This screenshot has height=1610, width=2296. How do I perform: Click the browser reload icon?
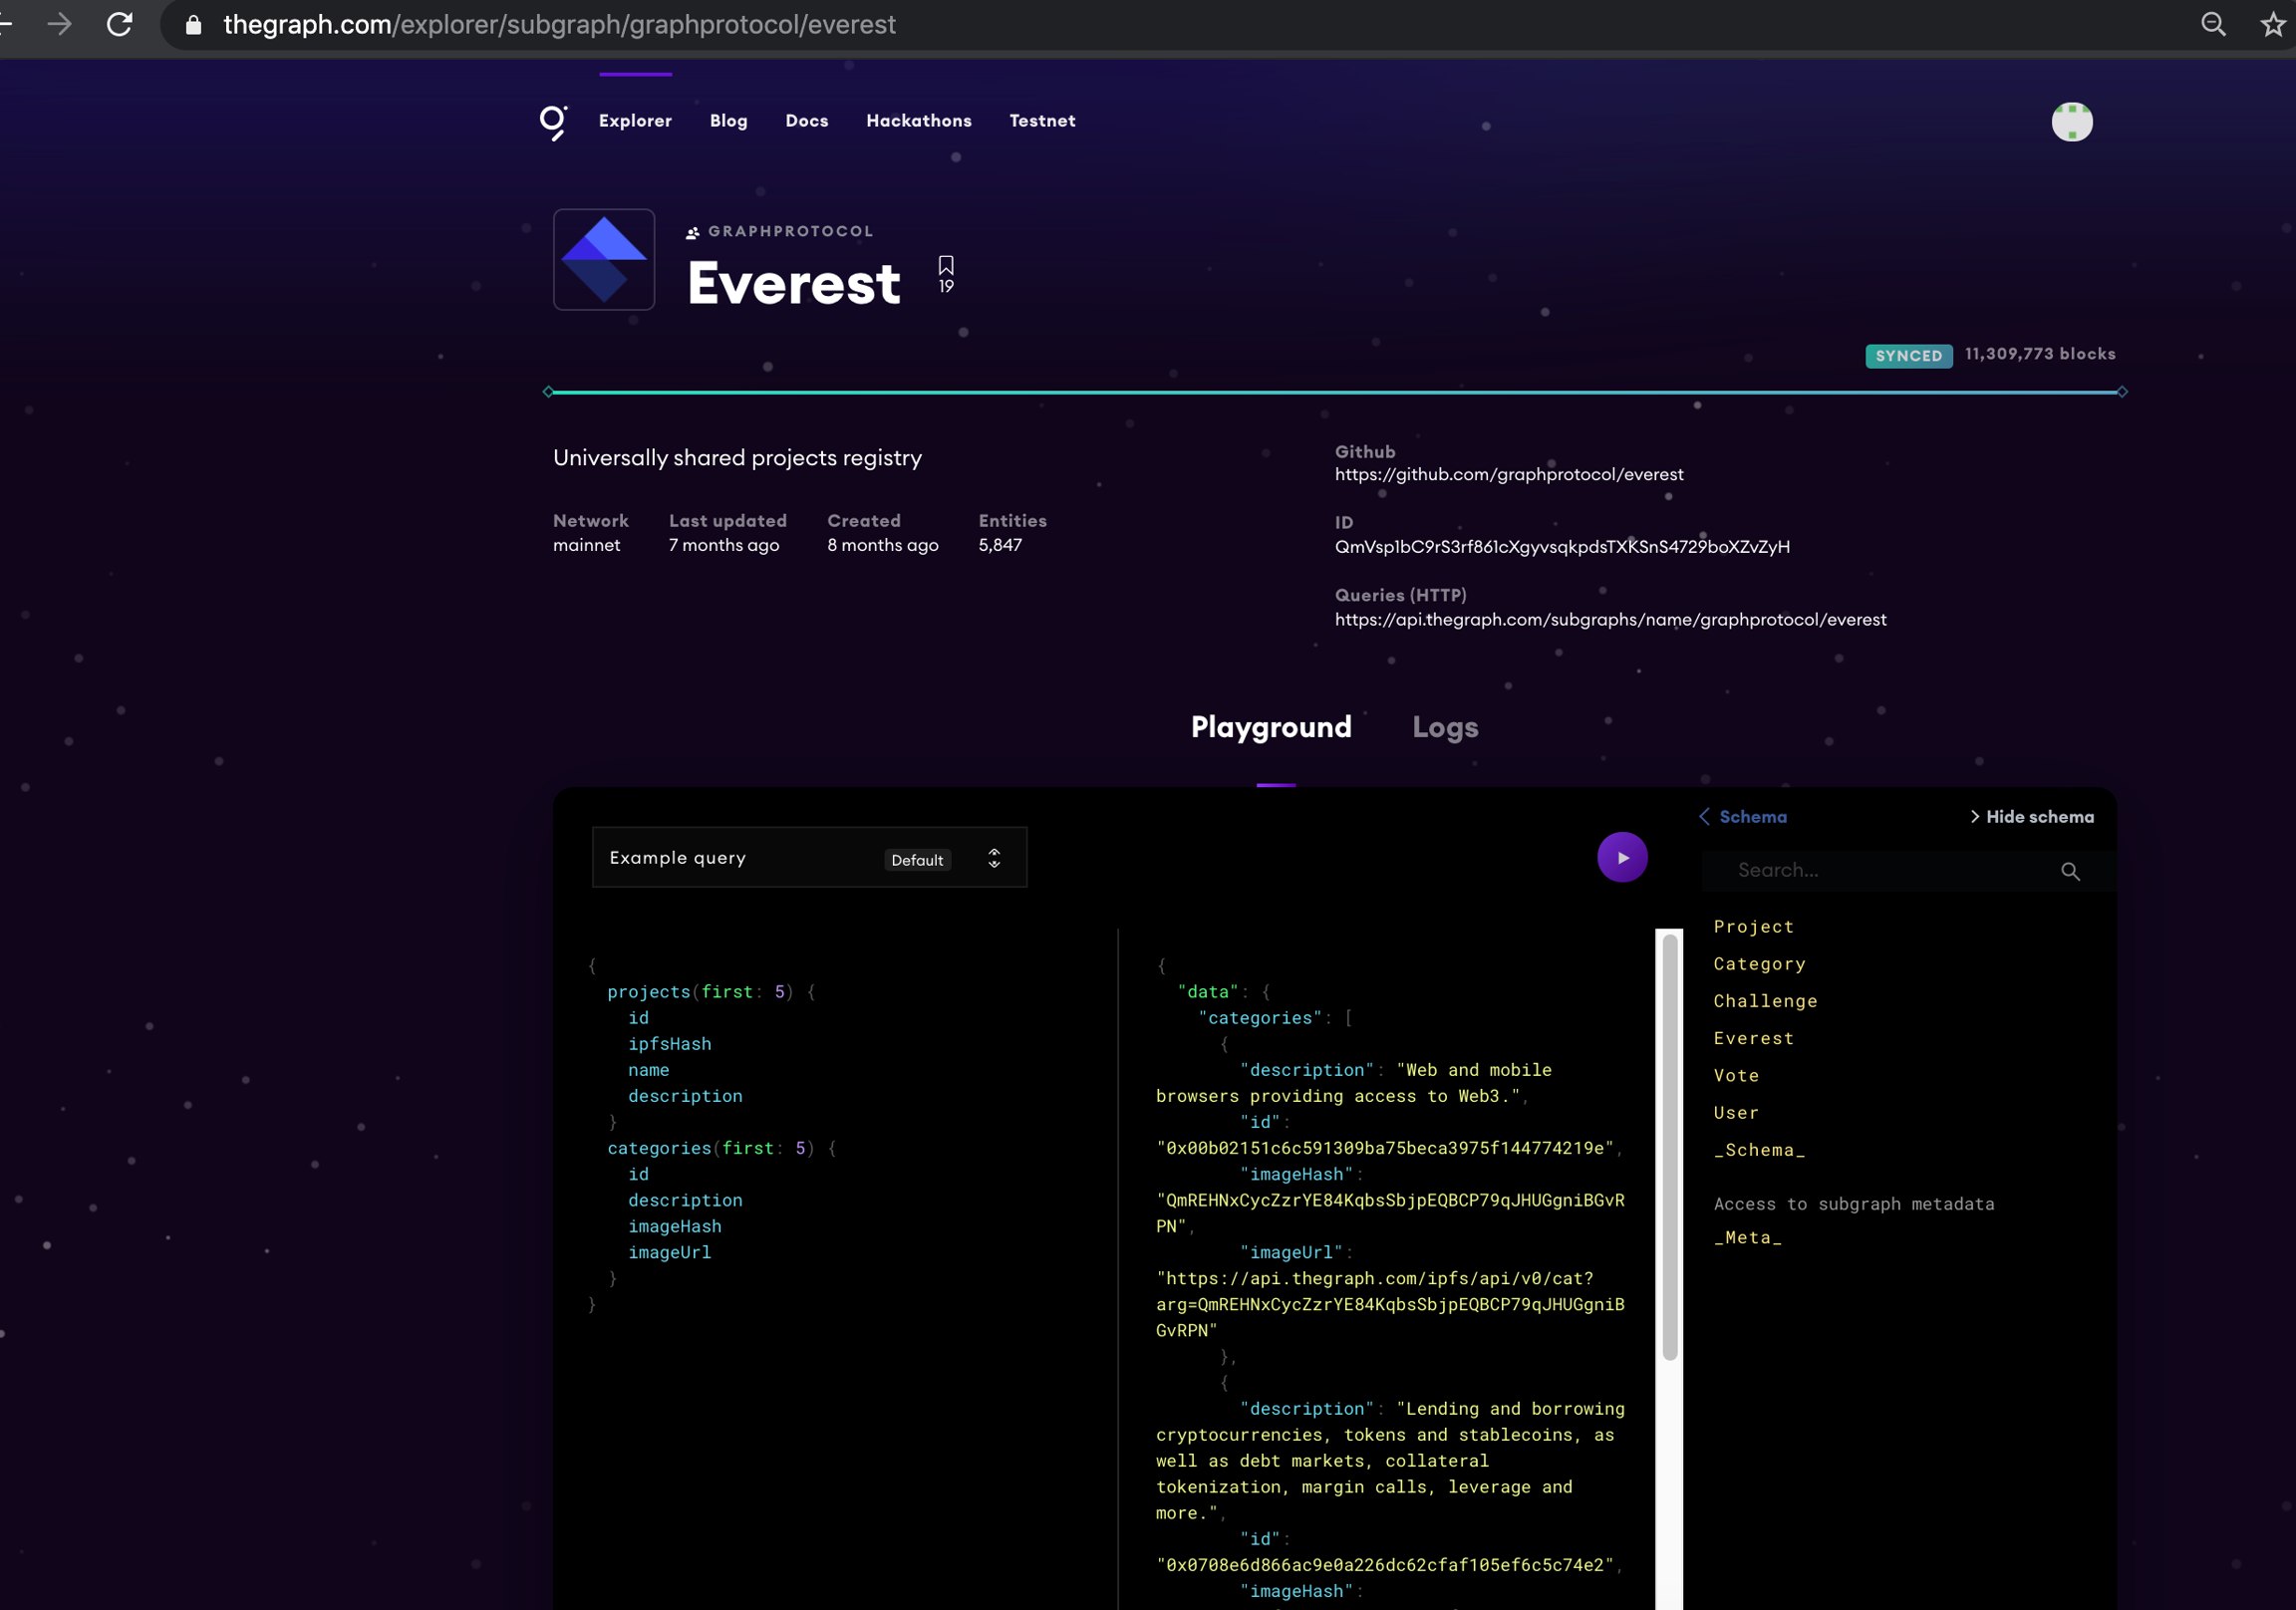[120, 24]
